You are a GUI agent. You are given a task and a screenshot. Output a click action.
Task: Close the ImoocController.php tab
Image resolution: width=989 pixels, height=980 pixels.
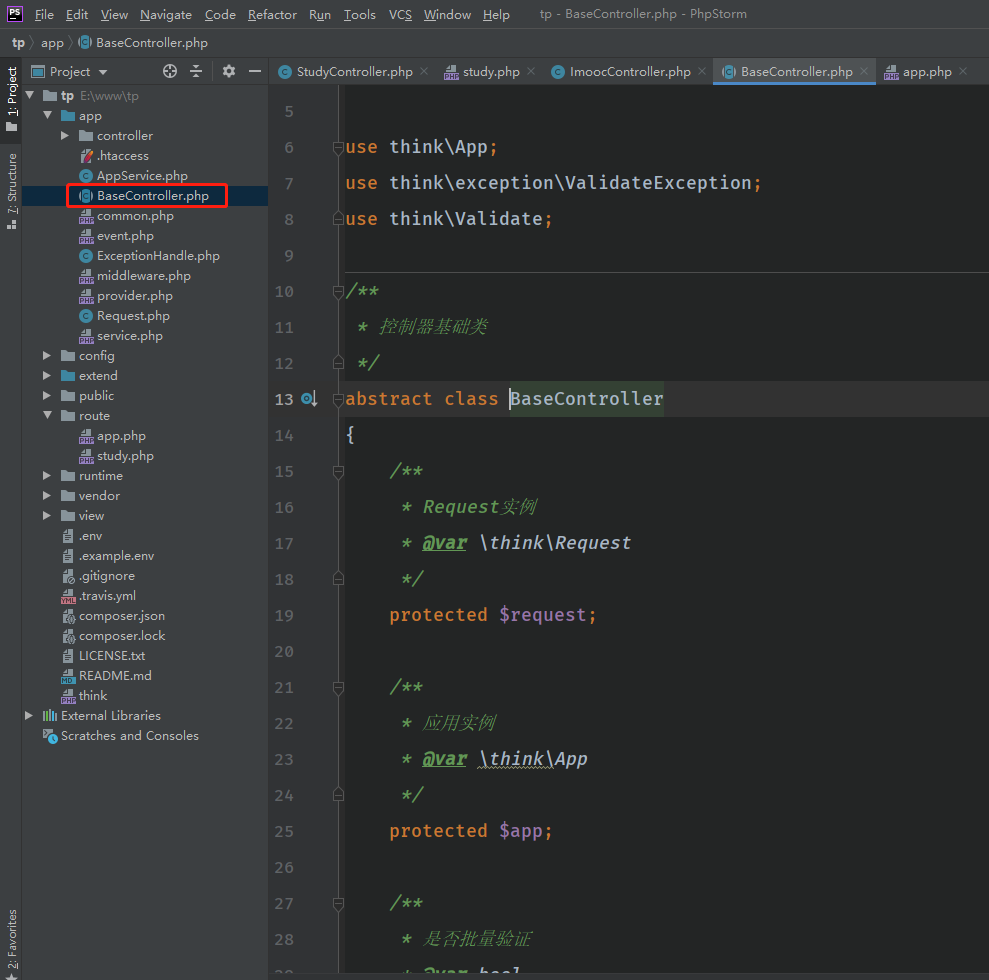[702, 71]
